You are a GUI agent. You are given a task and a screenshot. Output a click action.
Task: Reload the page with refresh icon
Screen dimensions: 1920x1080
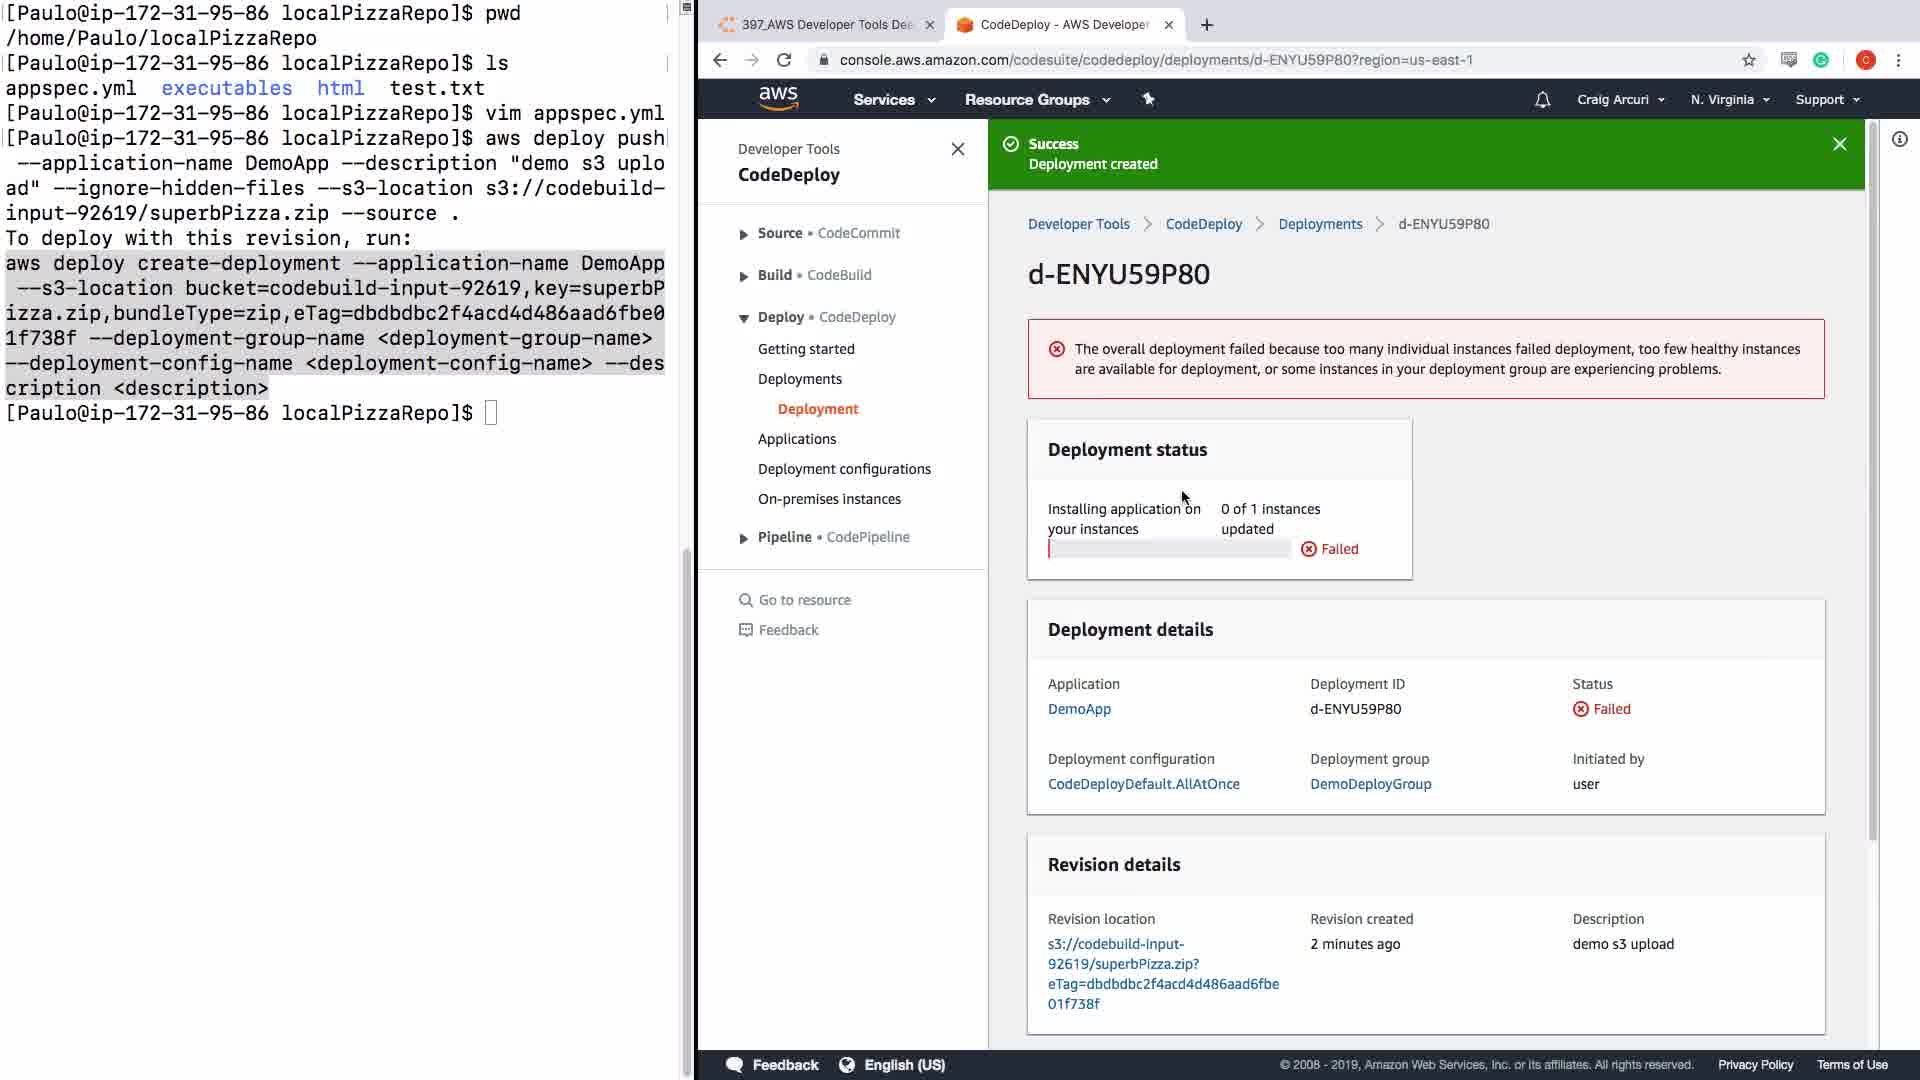(784, 60)
